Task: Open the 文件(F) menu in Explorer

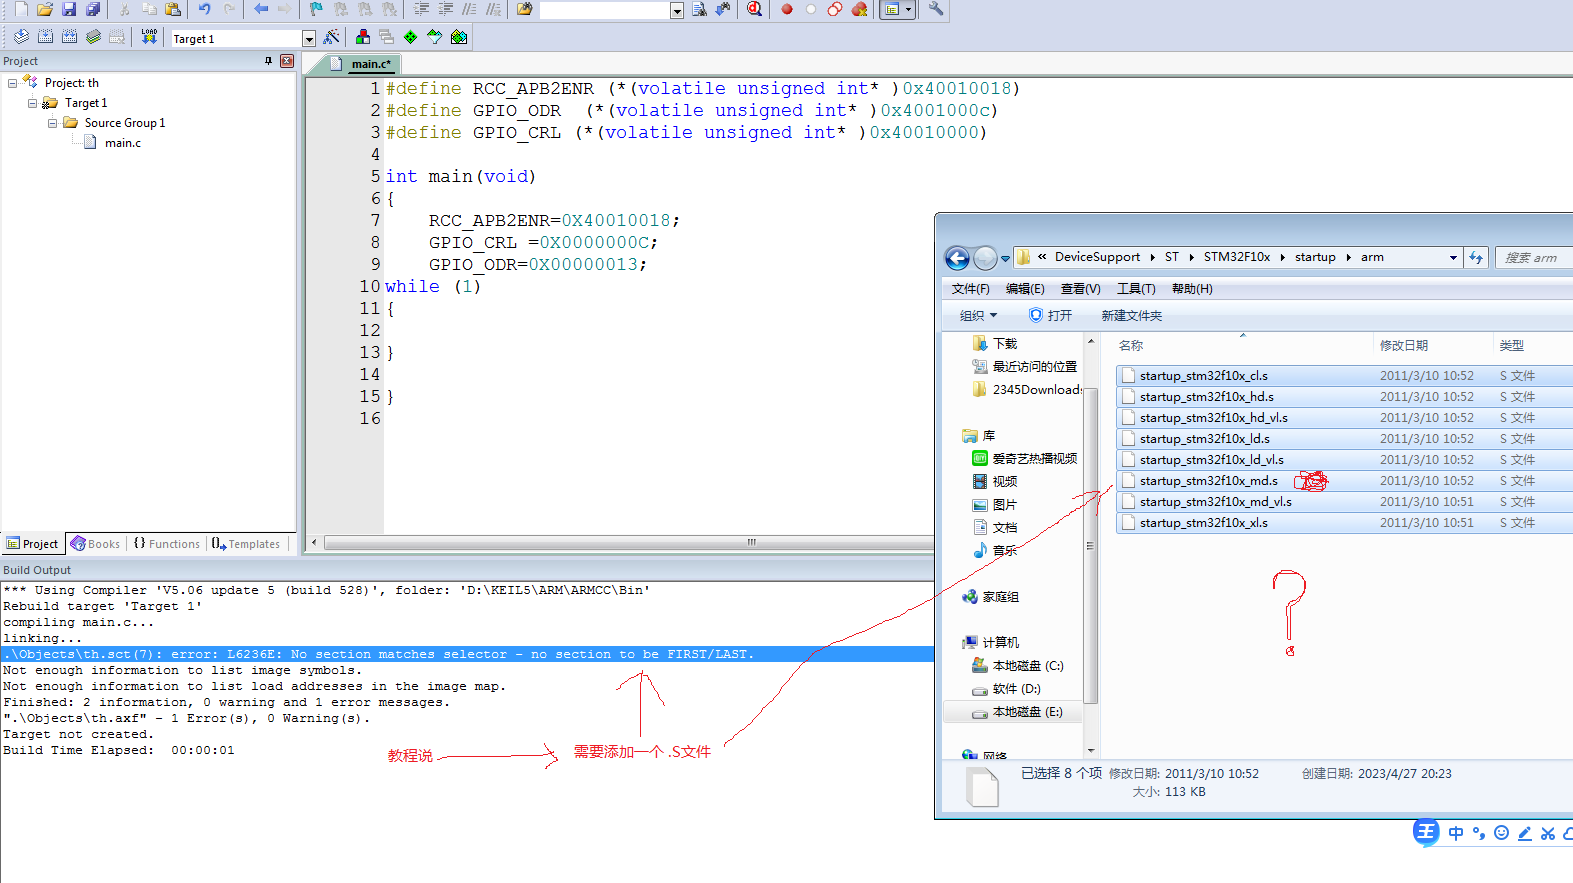Action: pos(970,289)
